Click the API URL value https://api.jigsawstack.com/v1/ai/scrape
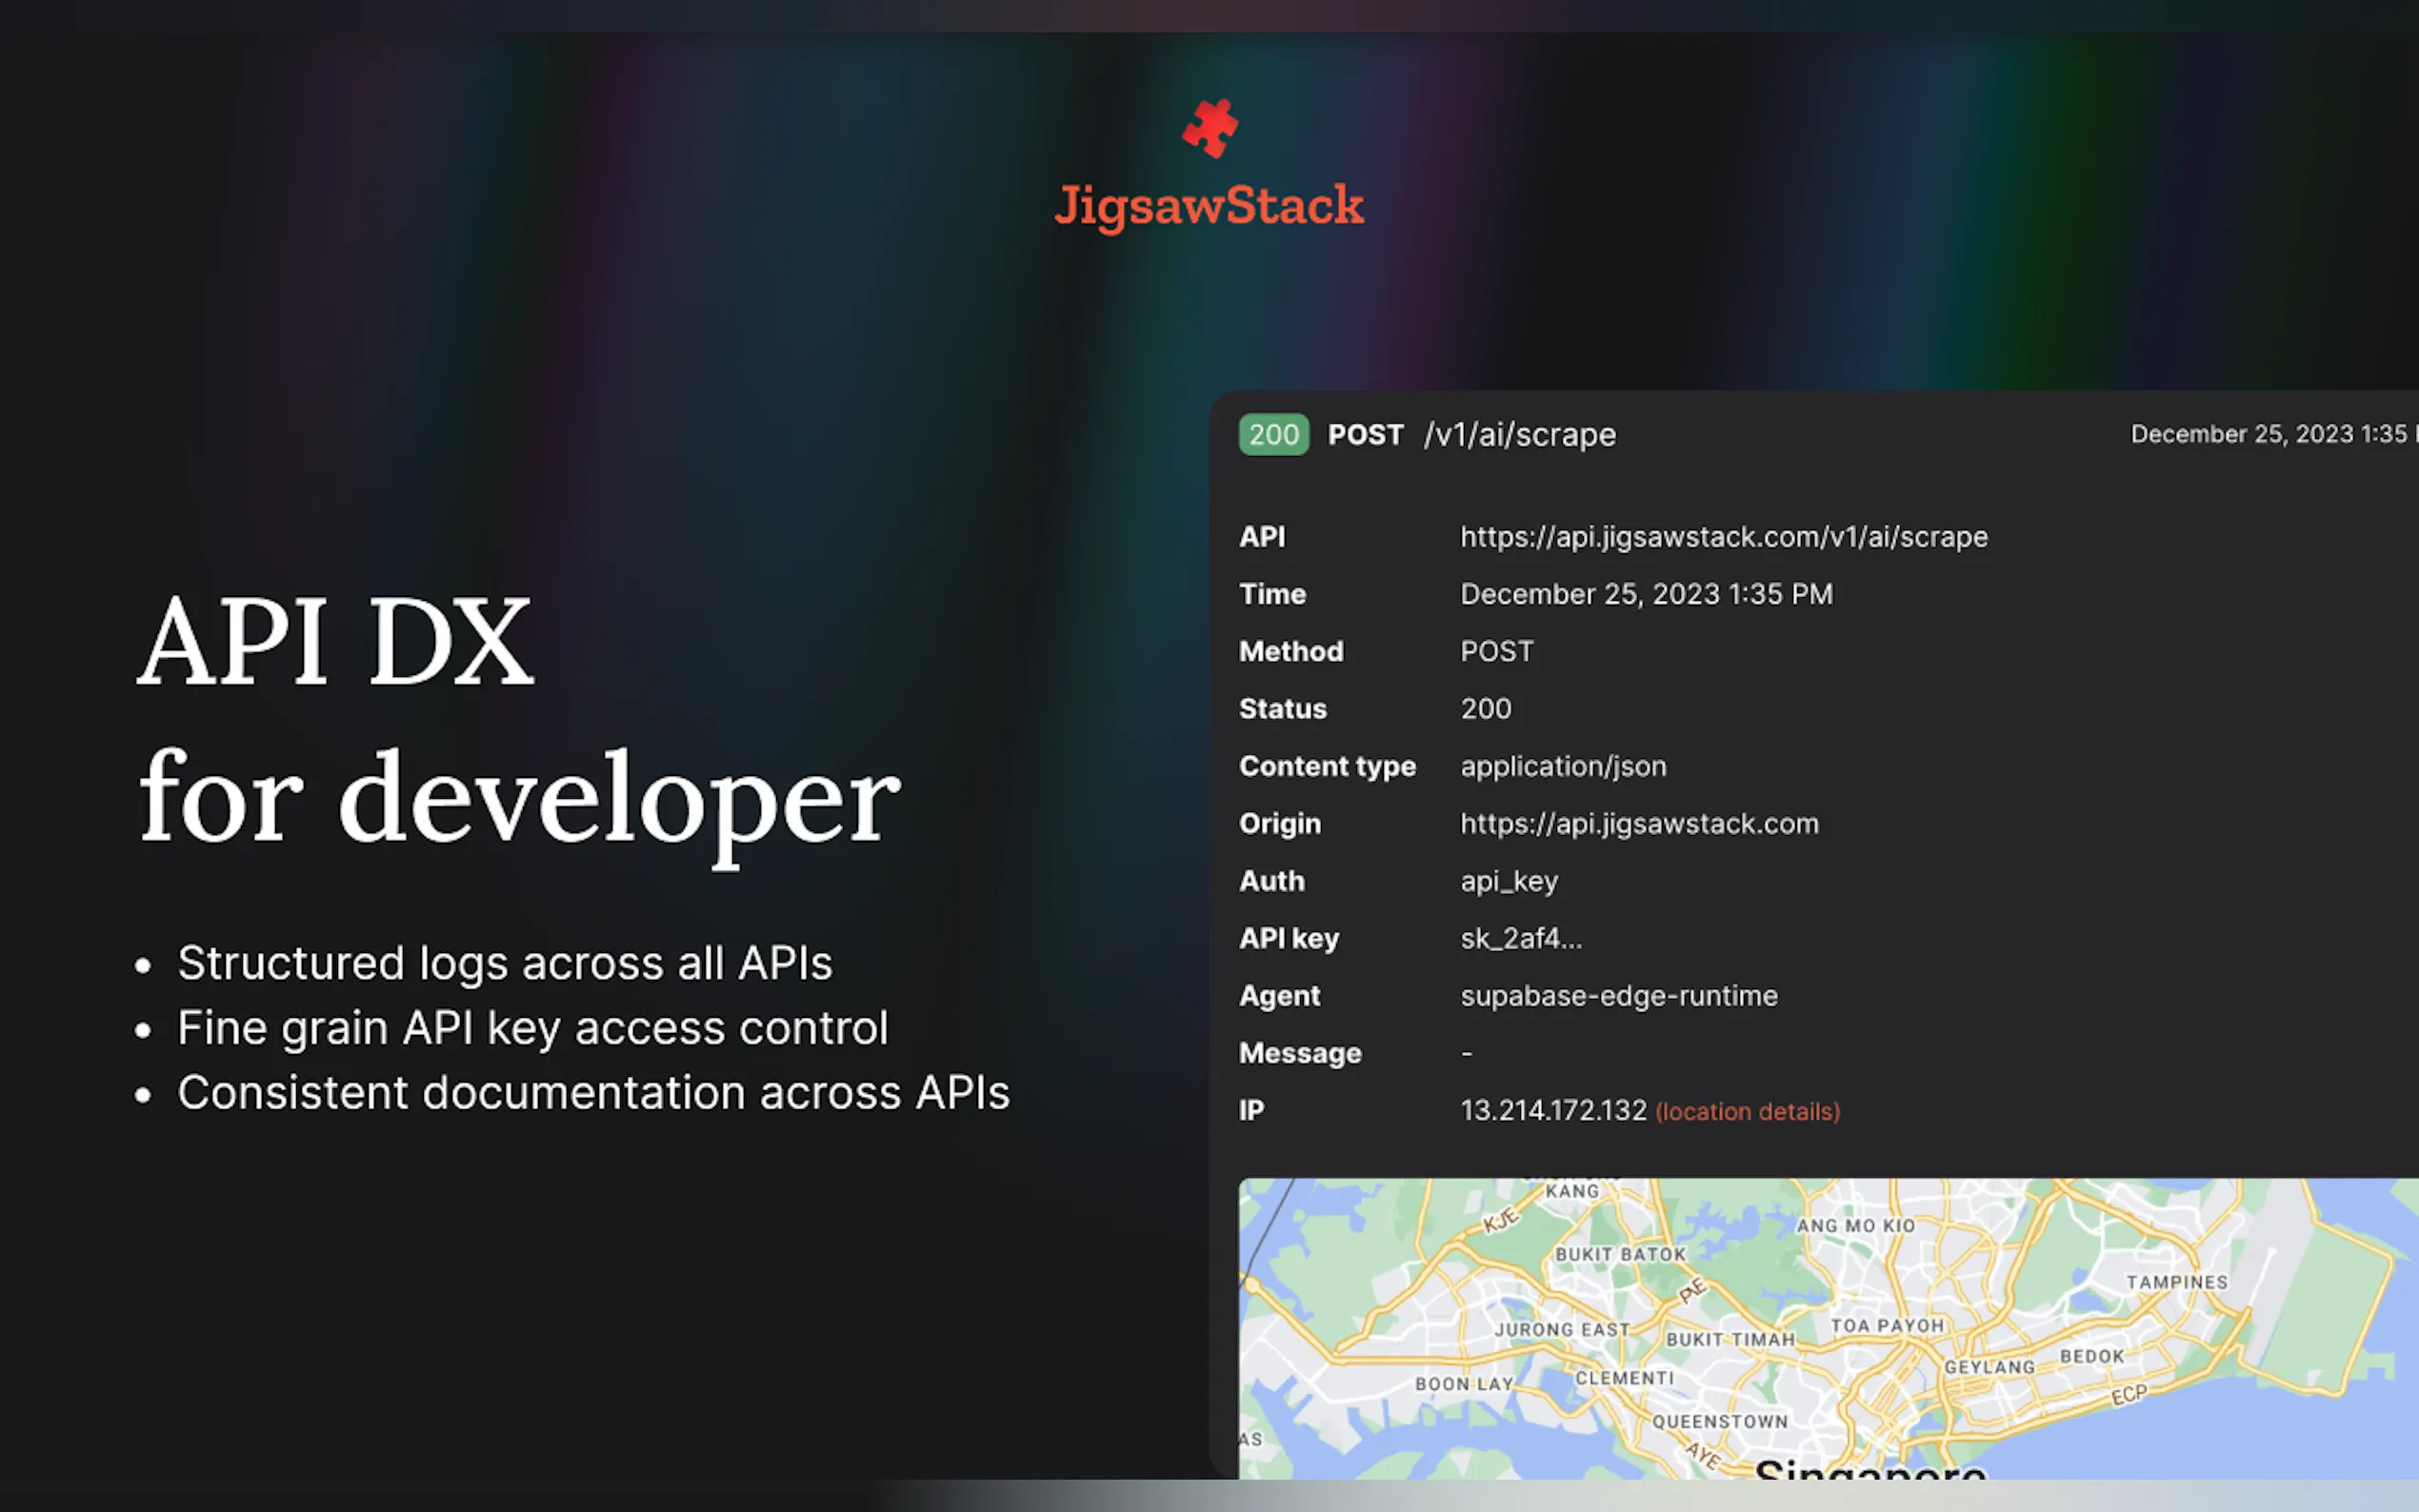2419x1512 pixels. pyautogui.click(x=1723, y=537)
